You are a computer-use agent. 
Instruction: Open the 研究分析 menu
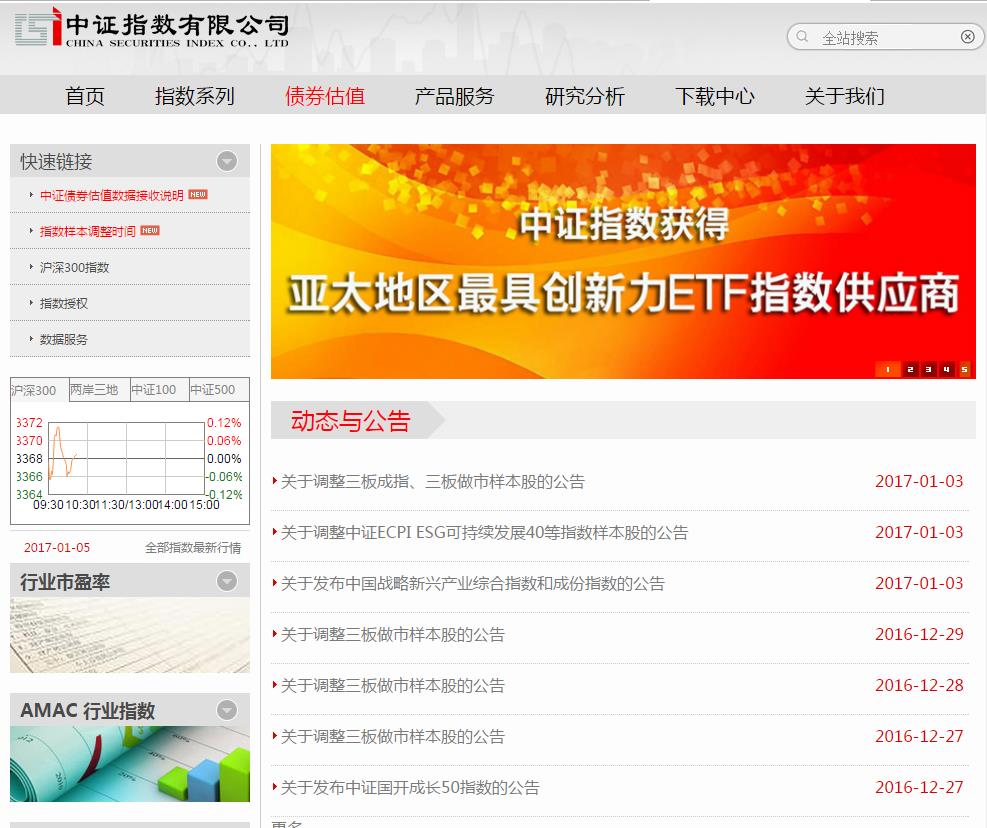pos(585,96)
